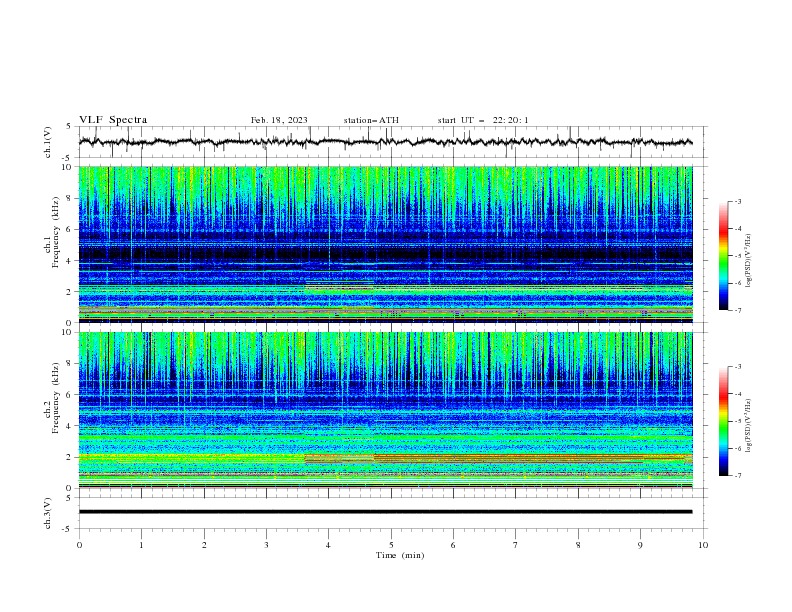Click the time axis tick label "10"
The height and width of the screenshot is (612, 792).
click(x=703, y=545)
